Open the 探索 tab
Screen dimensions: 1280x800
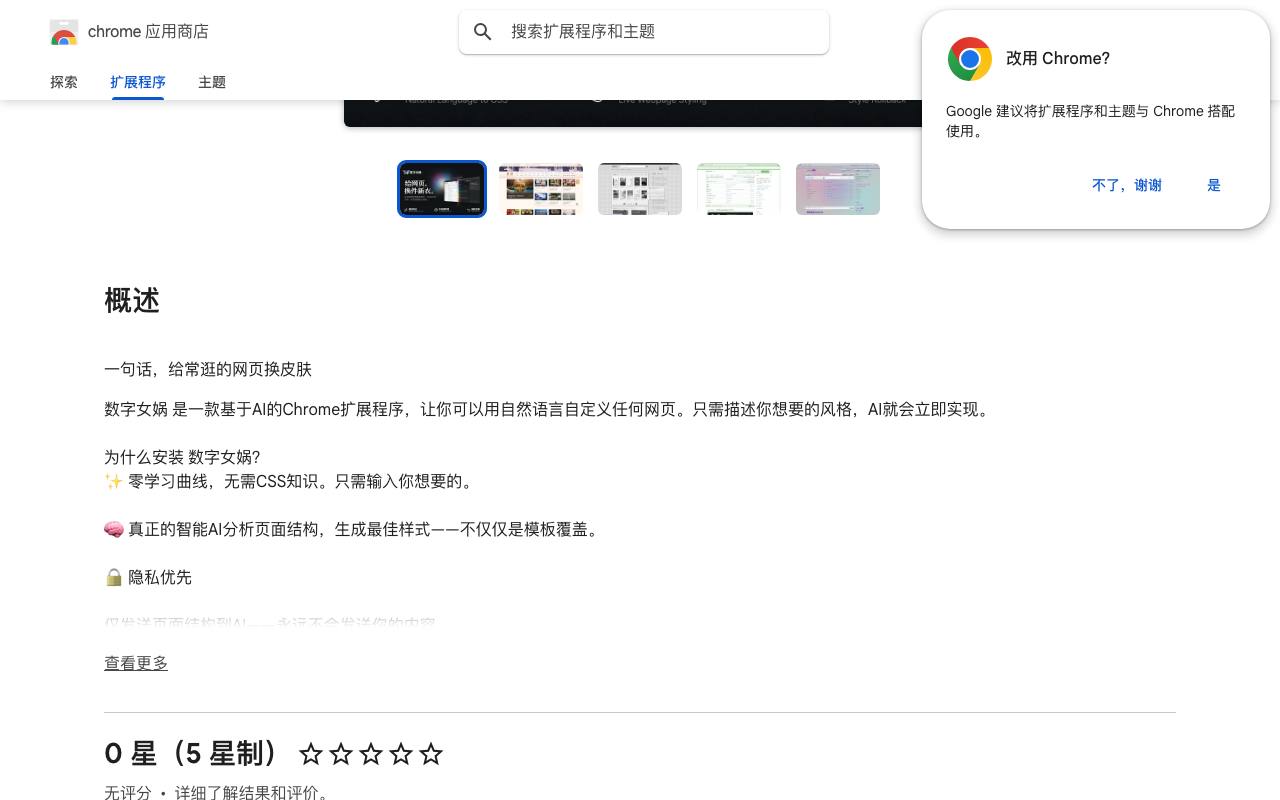tap(64, 82)
